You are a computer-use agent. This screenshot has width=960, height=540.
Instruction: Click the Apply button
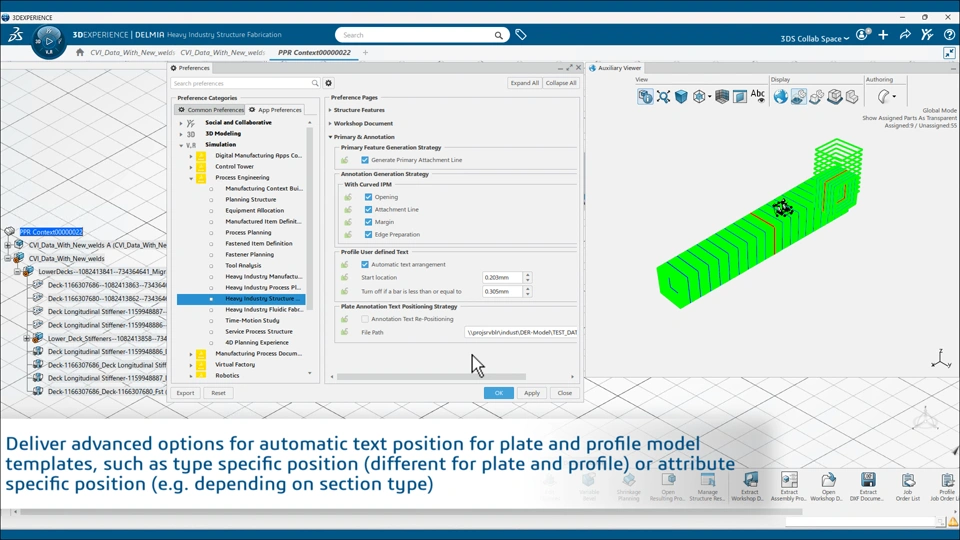(x=531, y=393)
